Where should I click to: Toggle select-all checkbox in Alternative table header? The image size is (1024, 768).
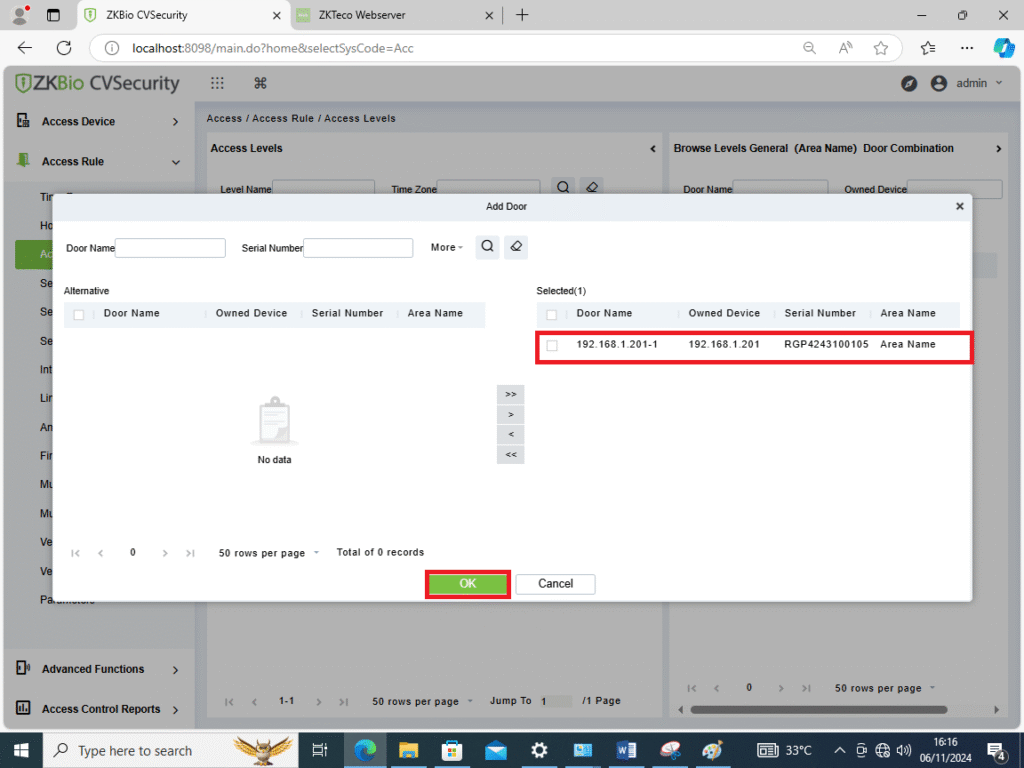click(79, 314)
